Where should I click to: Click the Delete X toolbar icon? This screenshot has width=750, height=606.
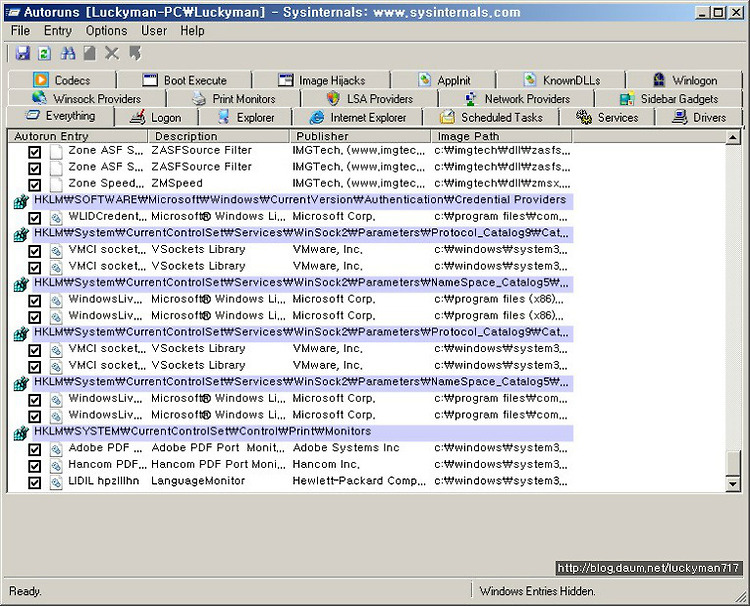click(x=112, y=53)
